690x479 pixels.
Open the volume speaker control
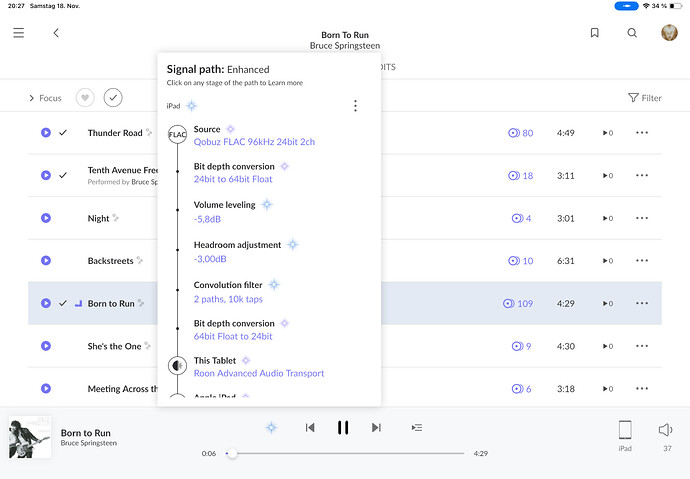point(666,430)
